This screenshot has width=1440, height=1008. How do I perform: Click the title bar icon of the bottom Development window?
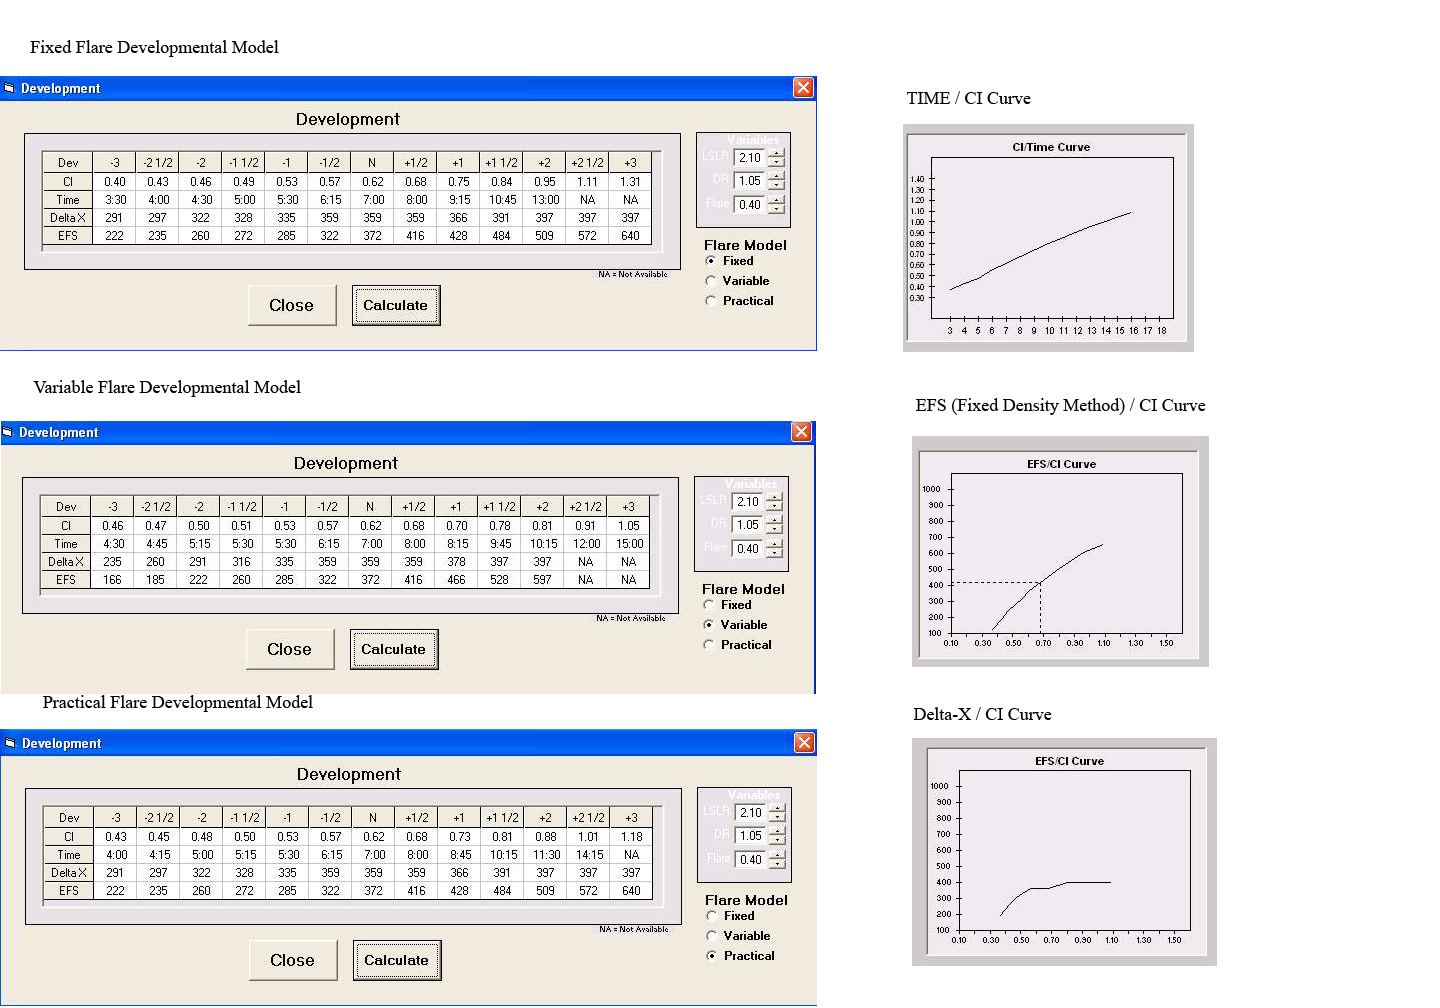point(10,743)
